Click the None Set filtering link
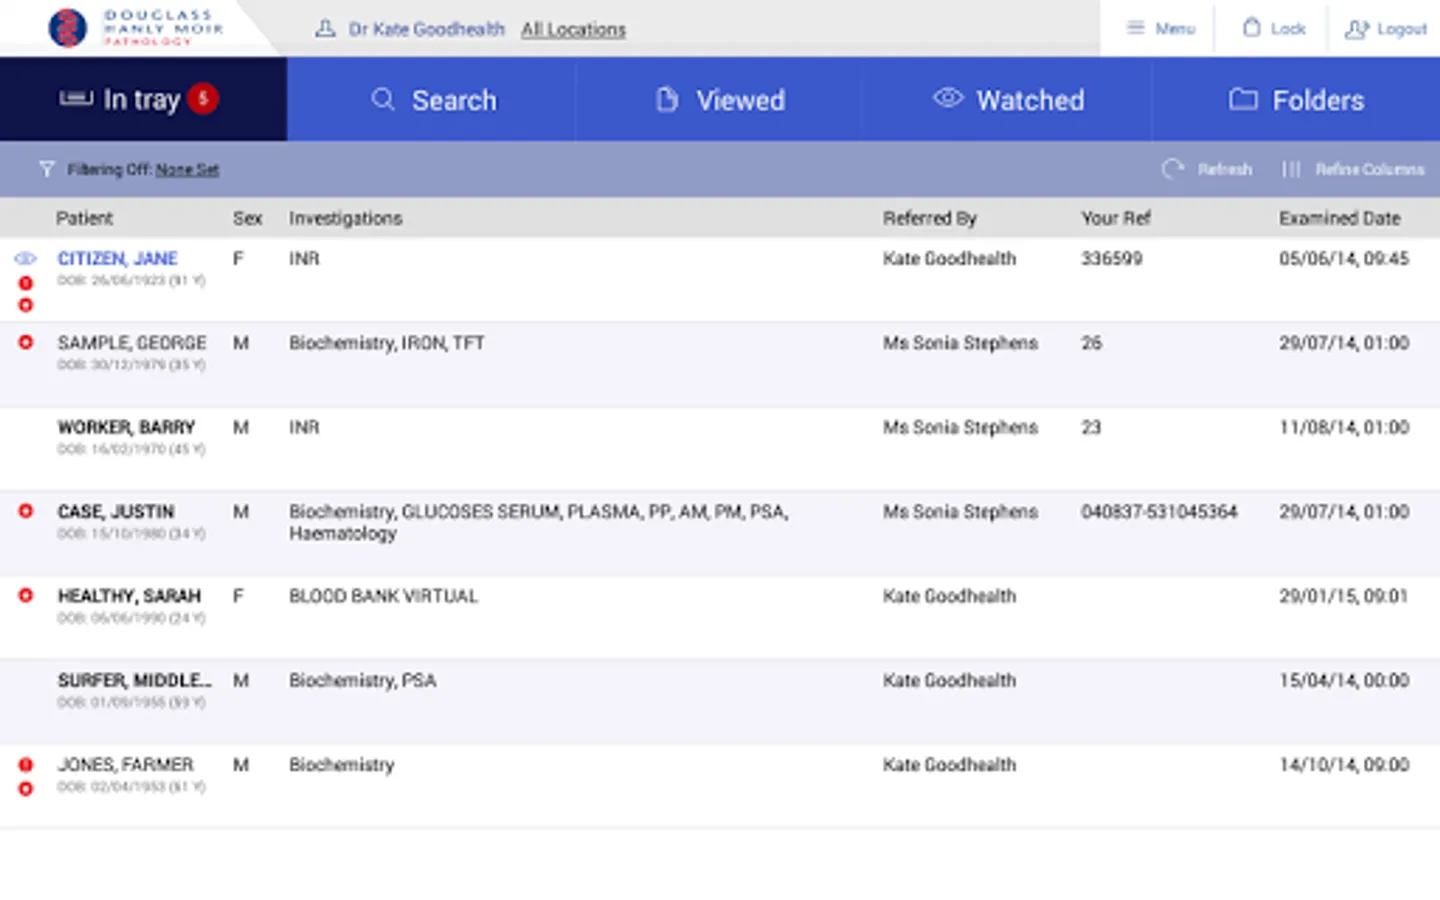The height and width of the screenshot is (900, 1440). click(x=187, y=170)
